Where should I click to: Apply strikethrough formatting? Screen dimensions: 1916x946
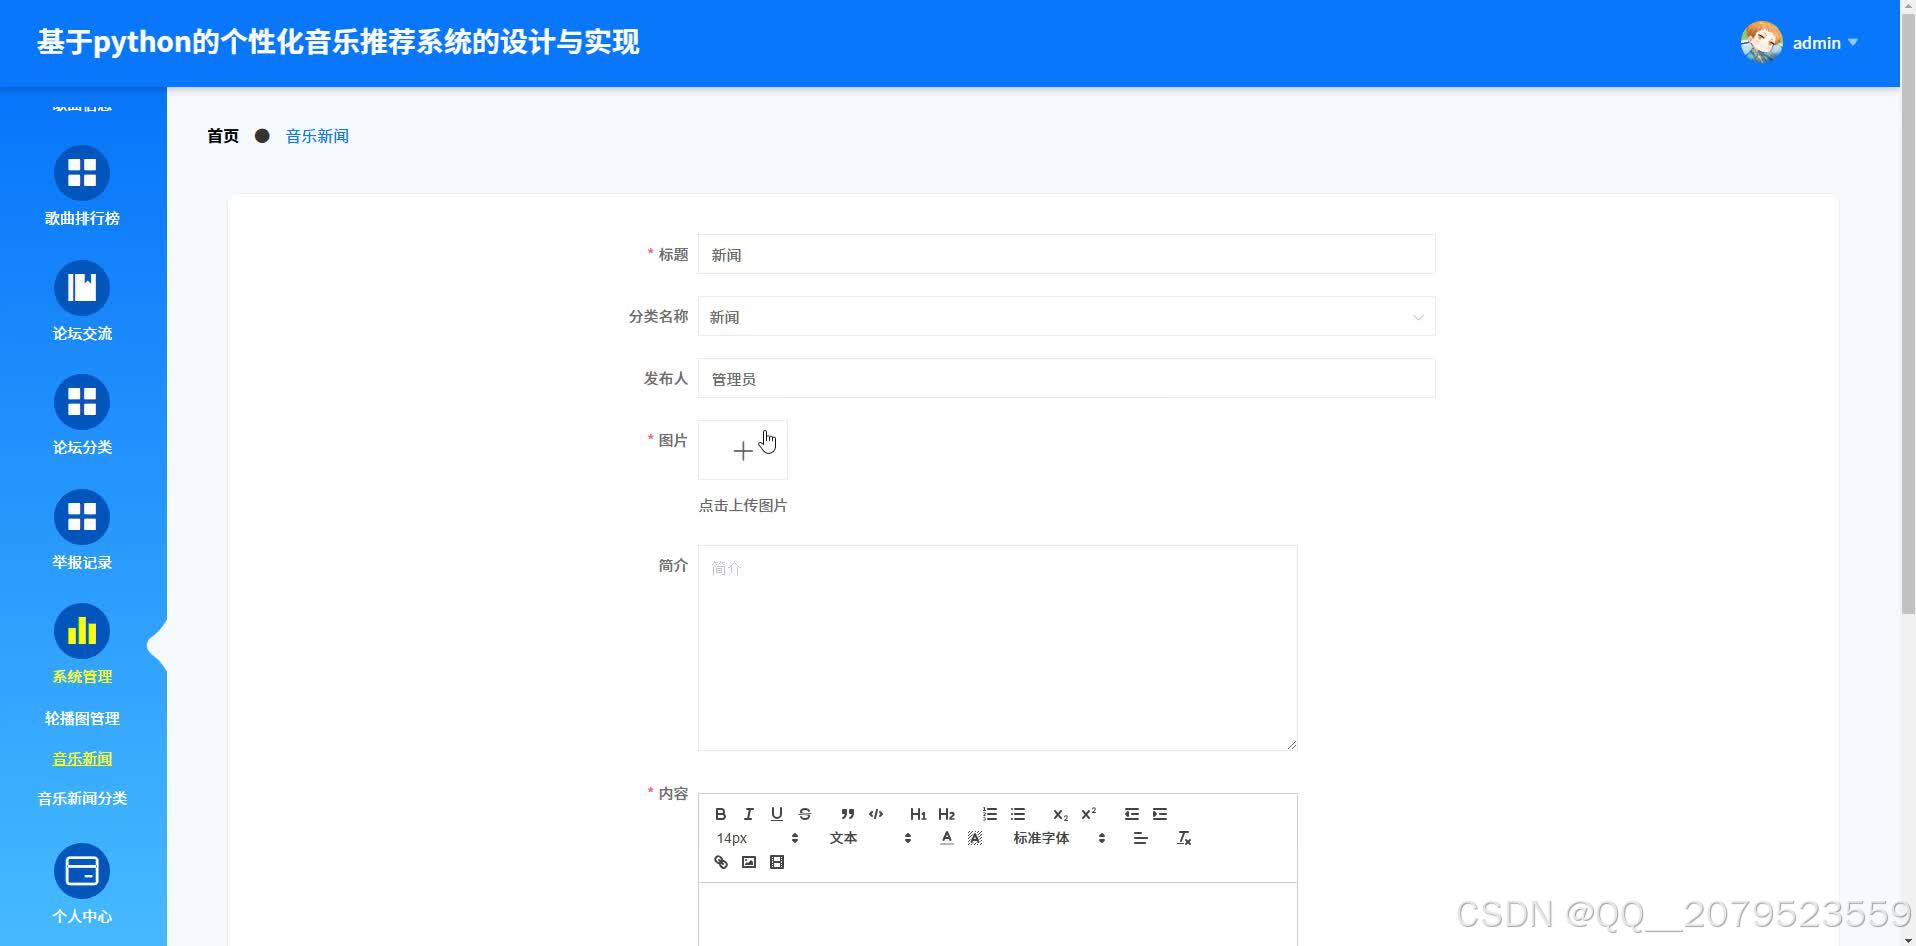click(x=804, y=814)
